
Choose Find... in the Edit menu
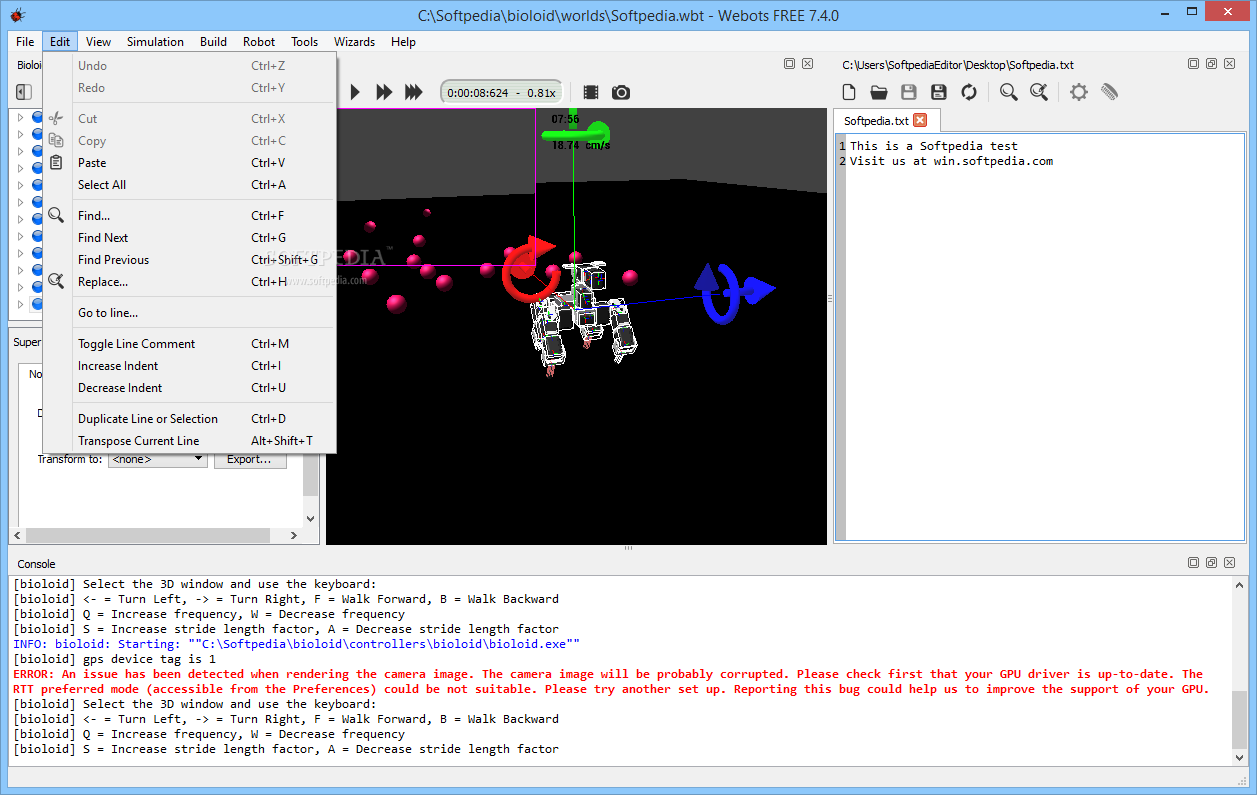pos(189,216)
